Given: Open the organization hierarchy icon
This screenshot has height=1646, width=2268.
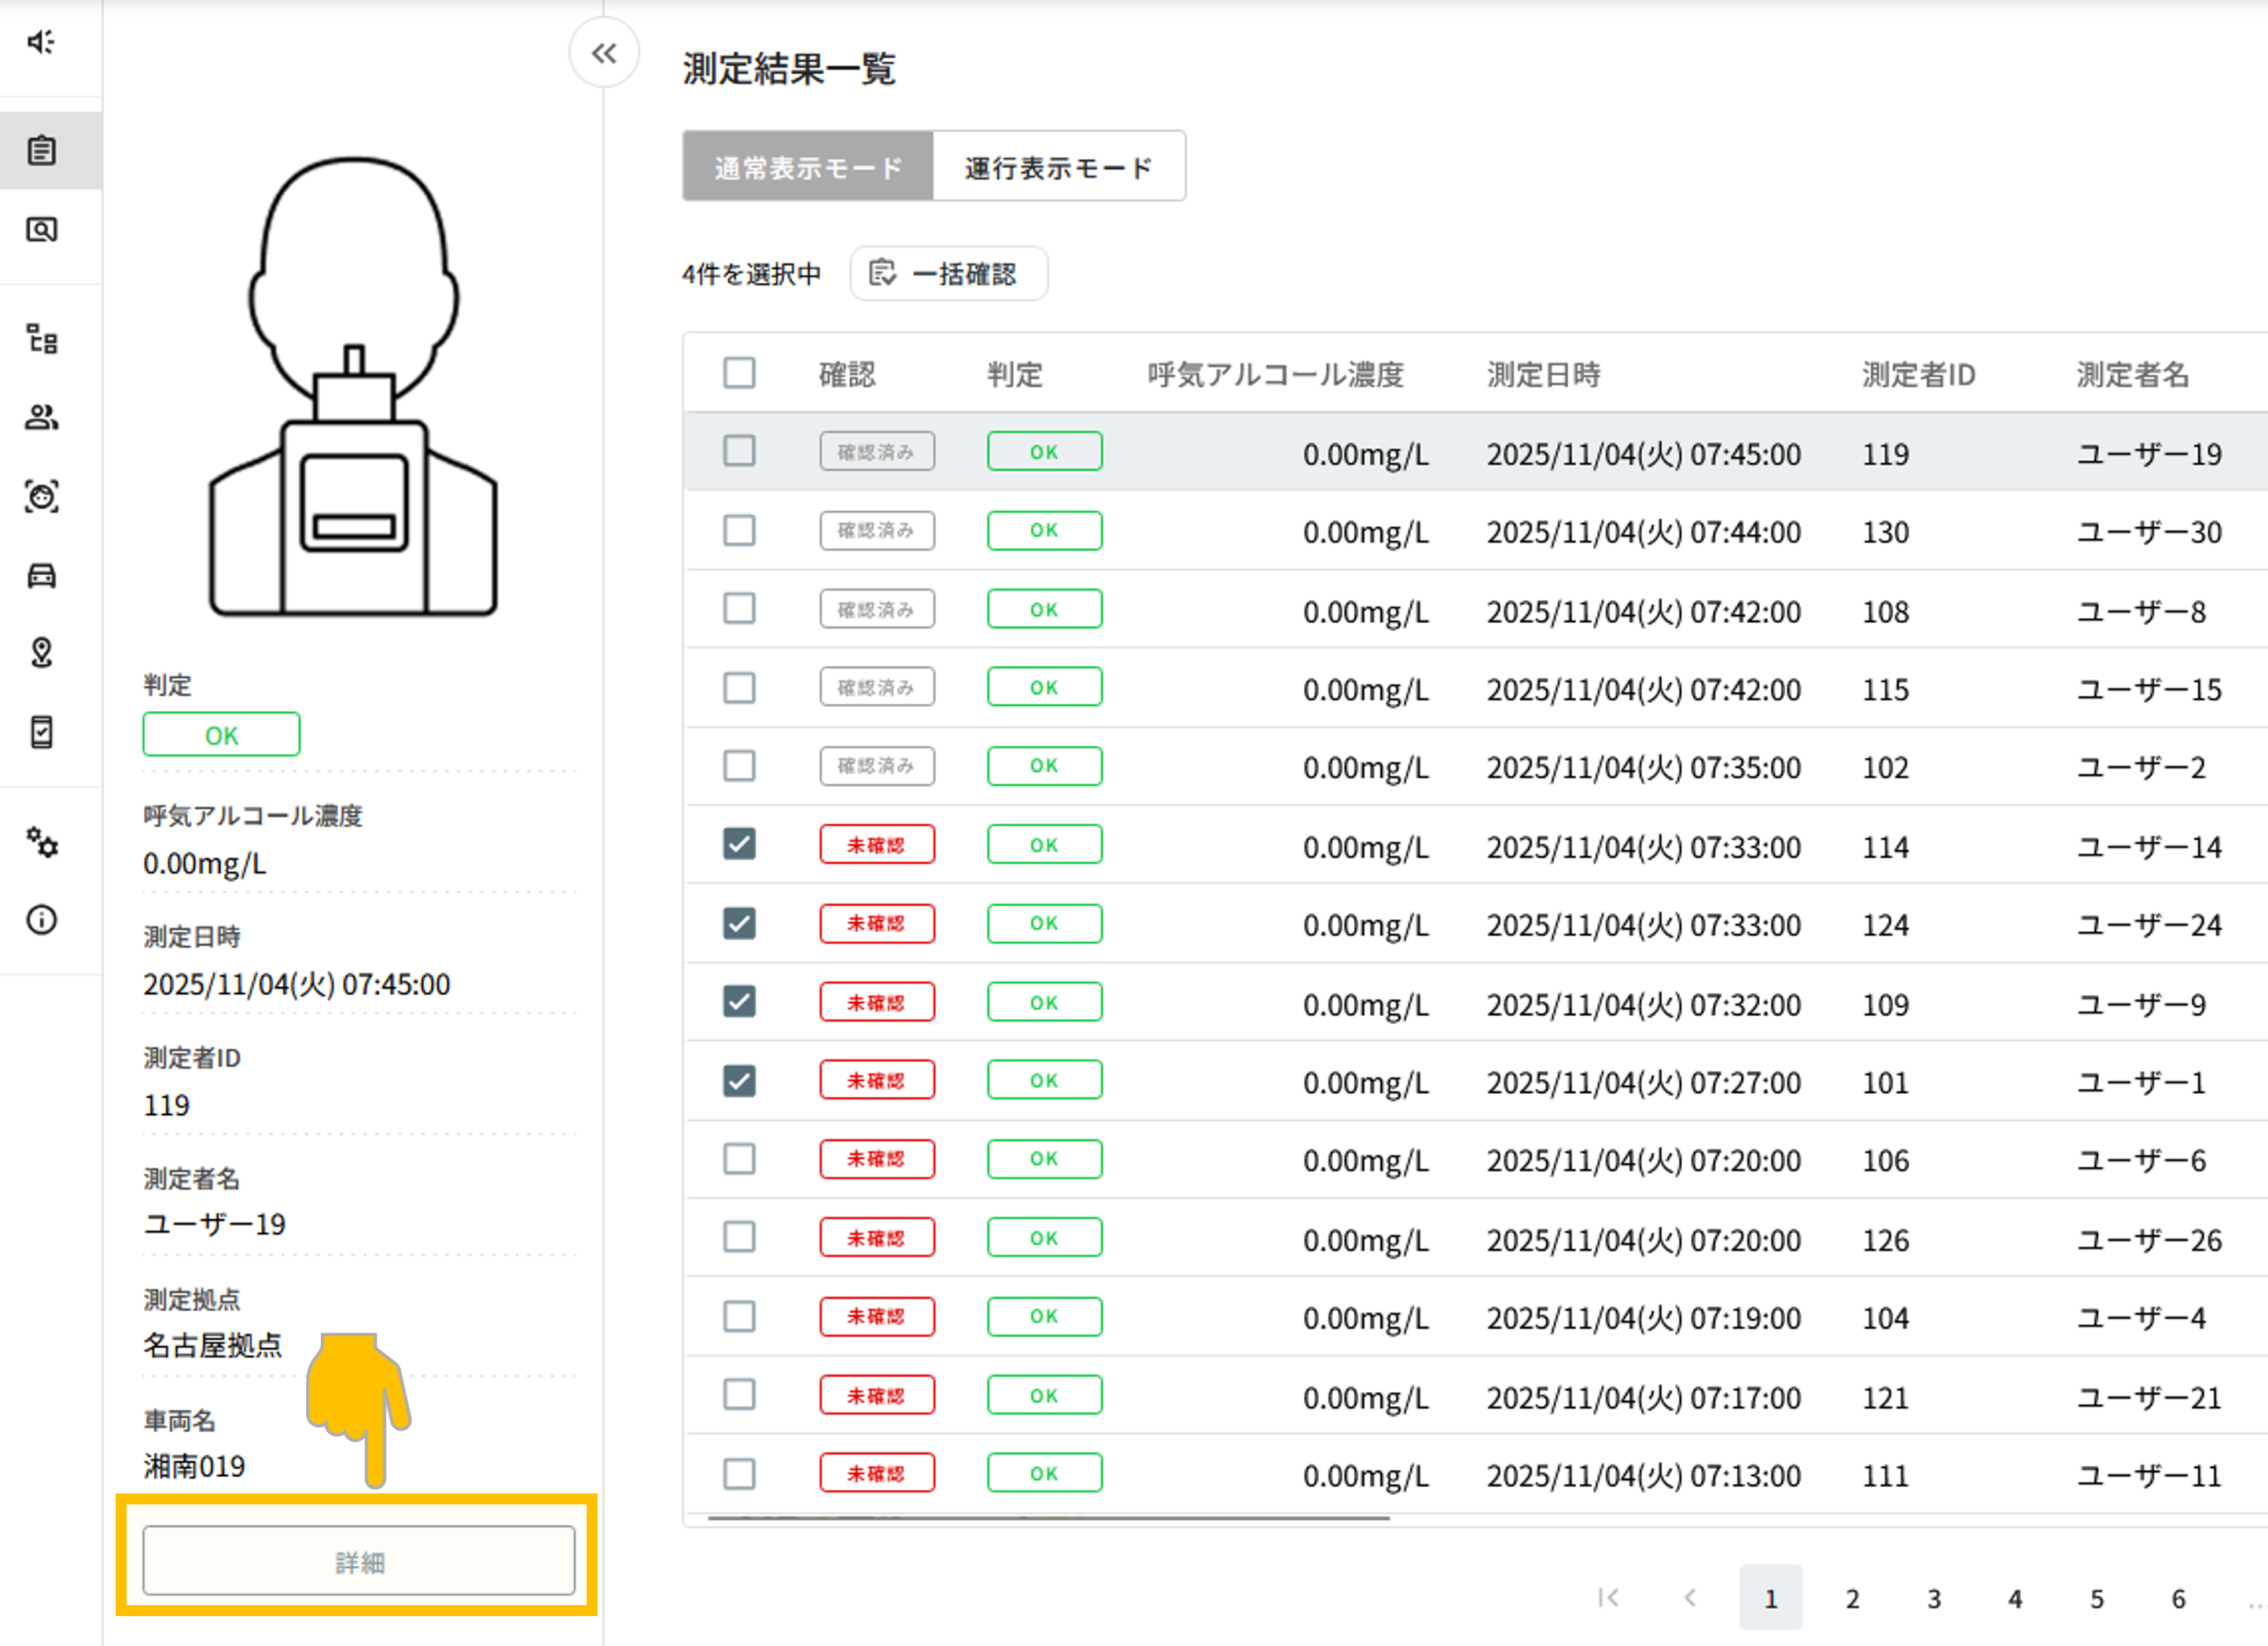Looking at the screenshot, I should 41,339.
